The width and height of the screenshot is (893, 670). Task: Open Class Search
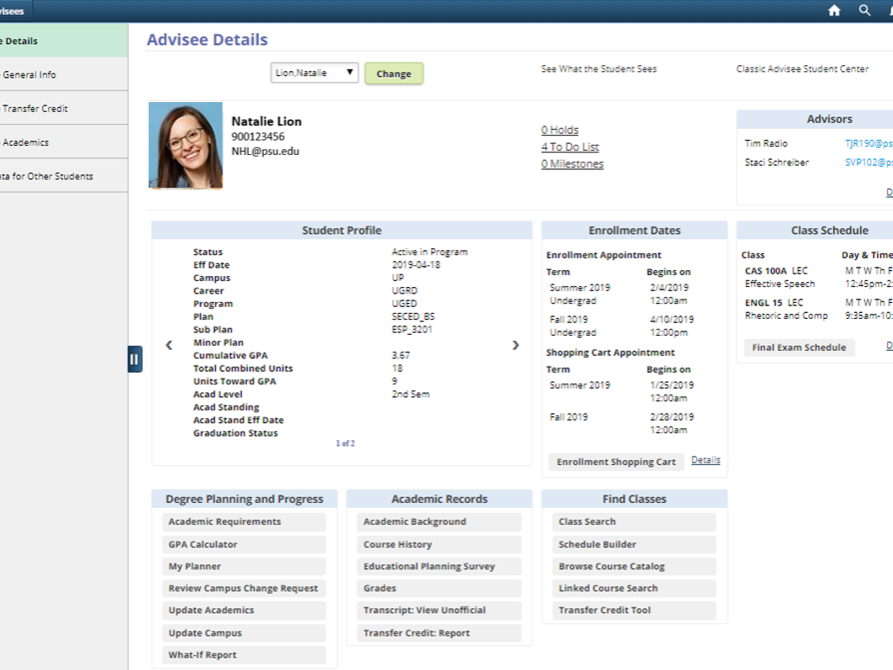[634, 522]
